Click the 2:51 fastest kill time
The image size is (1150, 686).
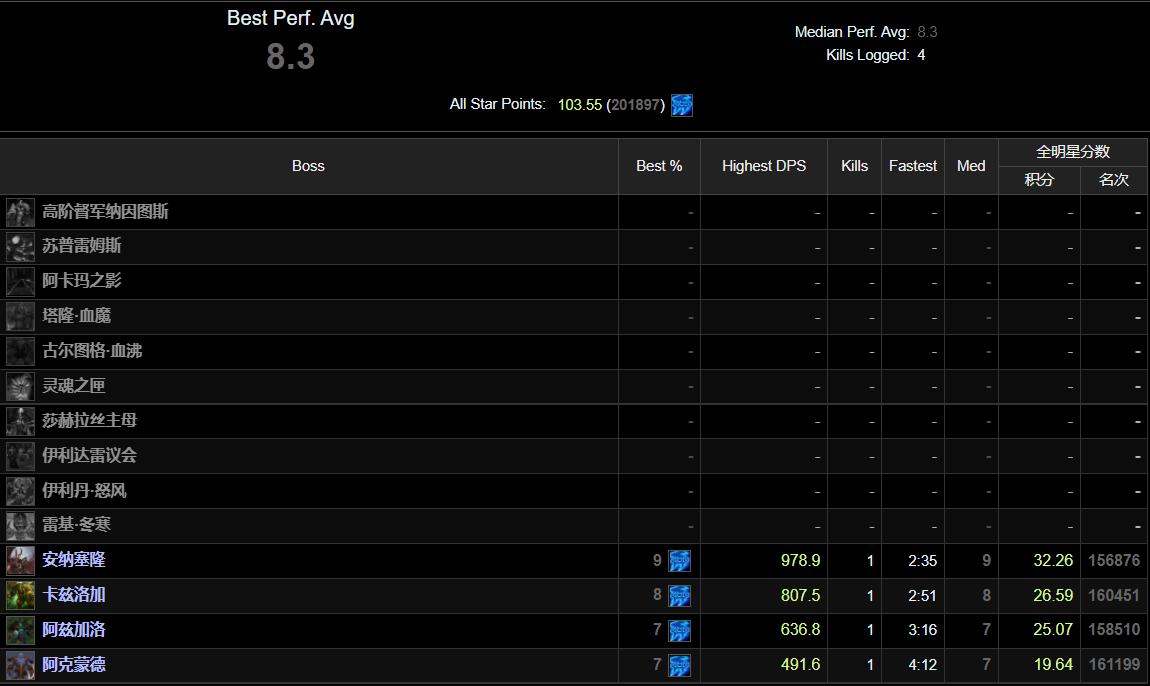(923, 595)
